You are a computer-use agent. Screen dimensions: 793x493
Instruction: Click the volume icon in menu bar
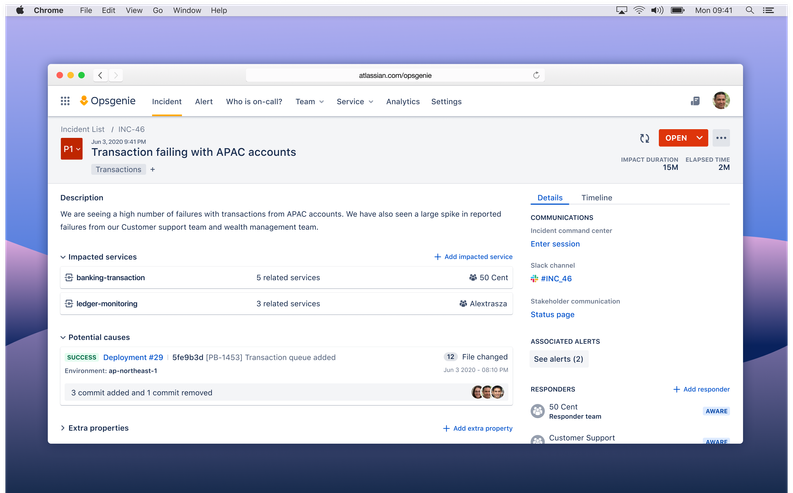(657, 10)
